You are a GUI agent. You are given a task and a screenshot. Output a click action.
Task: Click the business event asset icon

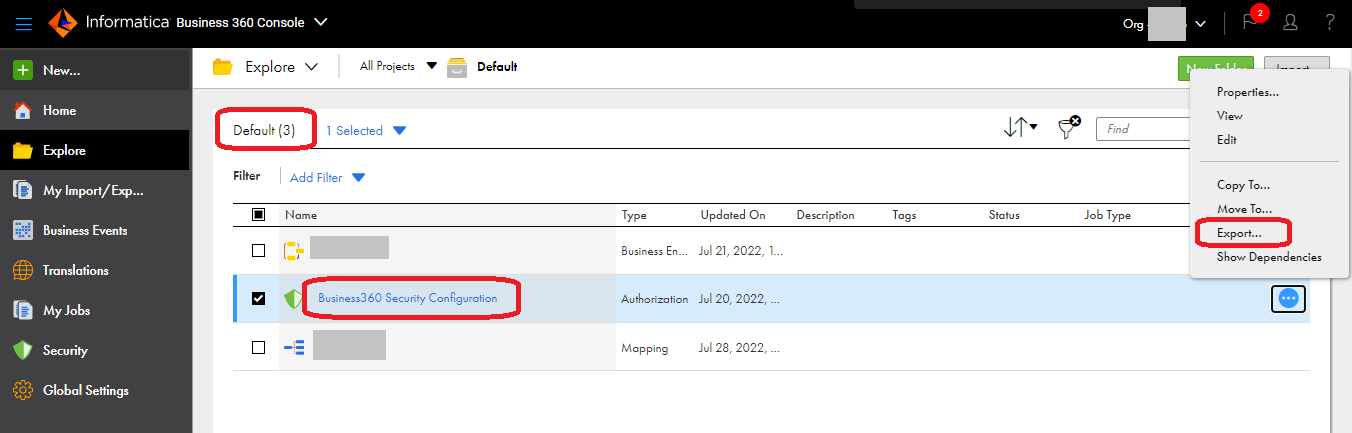293,250
